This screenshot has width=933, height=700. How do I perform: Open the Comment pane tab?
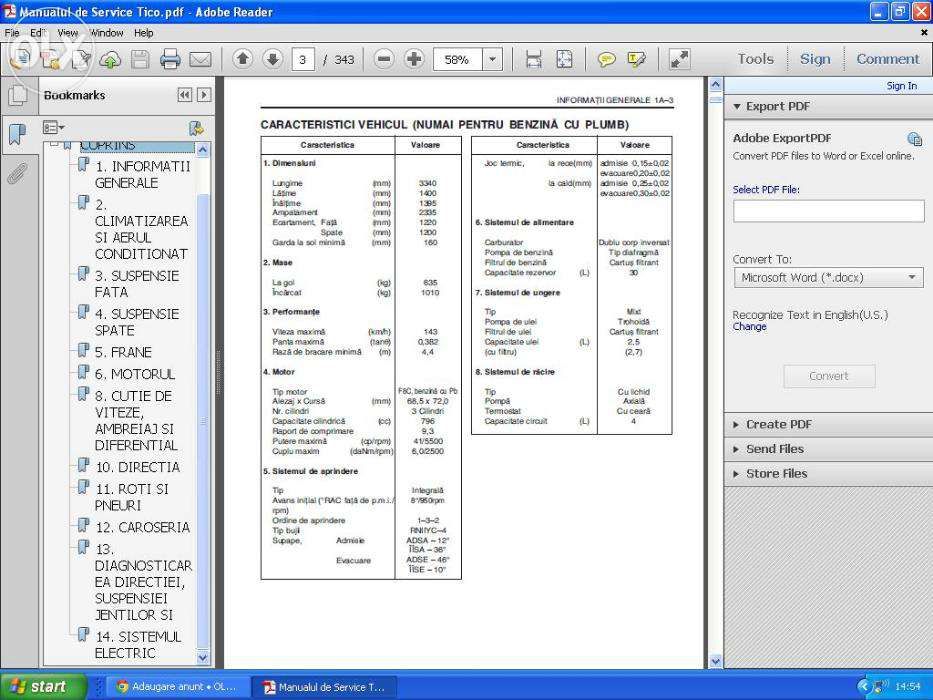coord(887,59)
